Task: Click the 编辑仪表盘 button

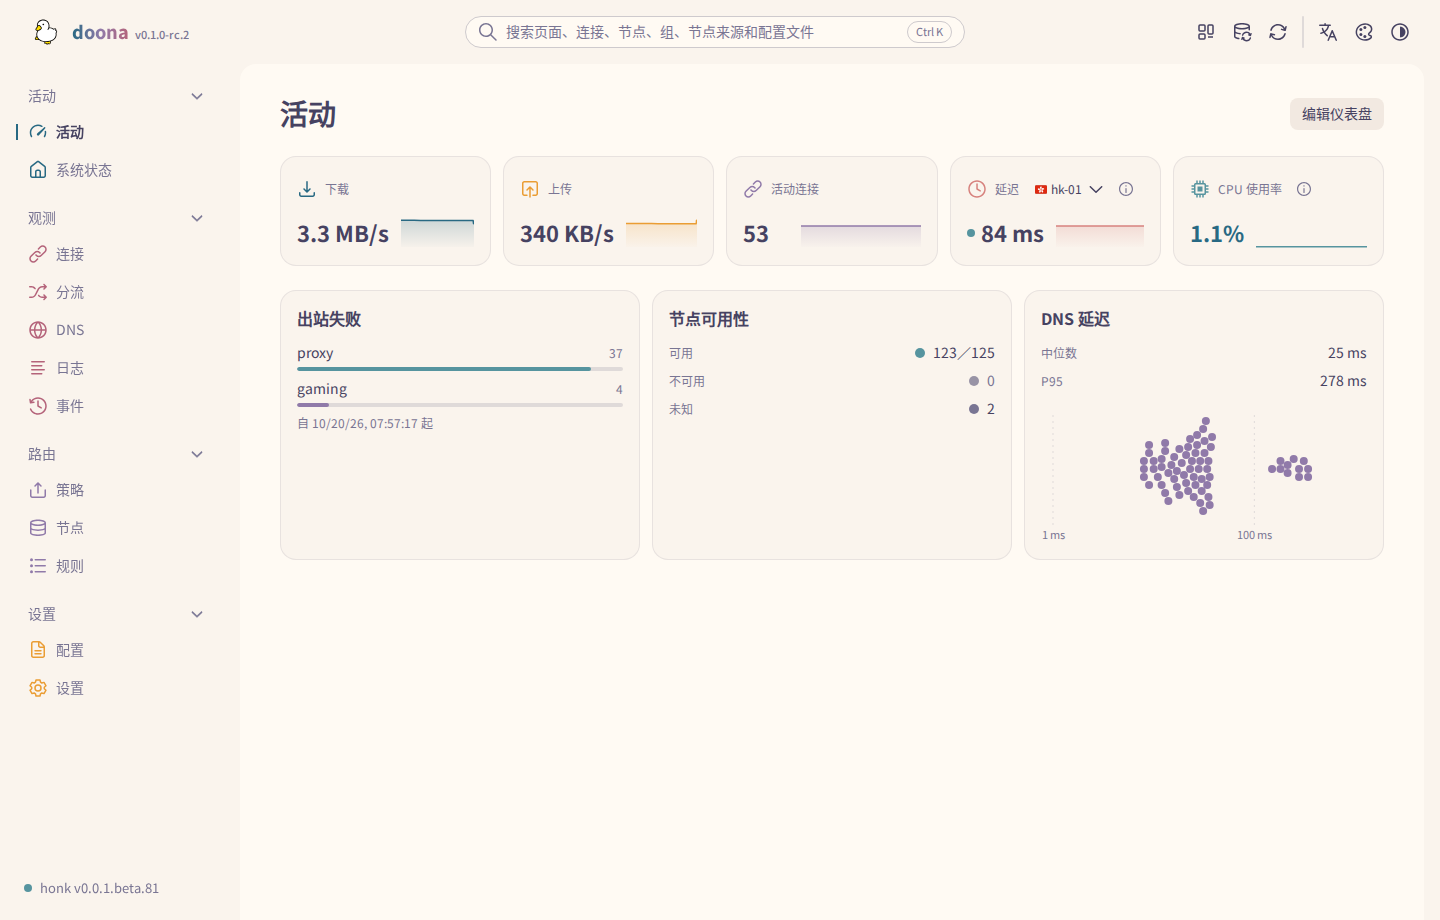Action: 1336,114
